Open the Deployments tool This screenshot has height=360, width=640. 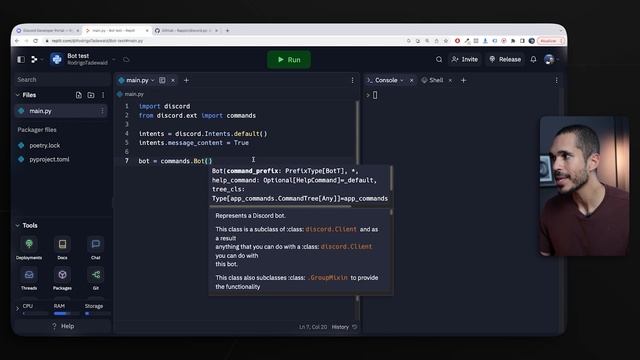pos(29,248)
